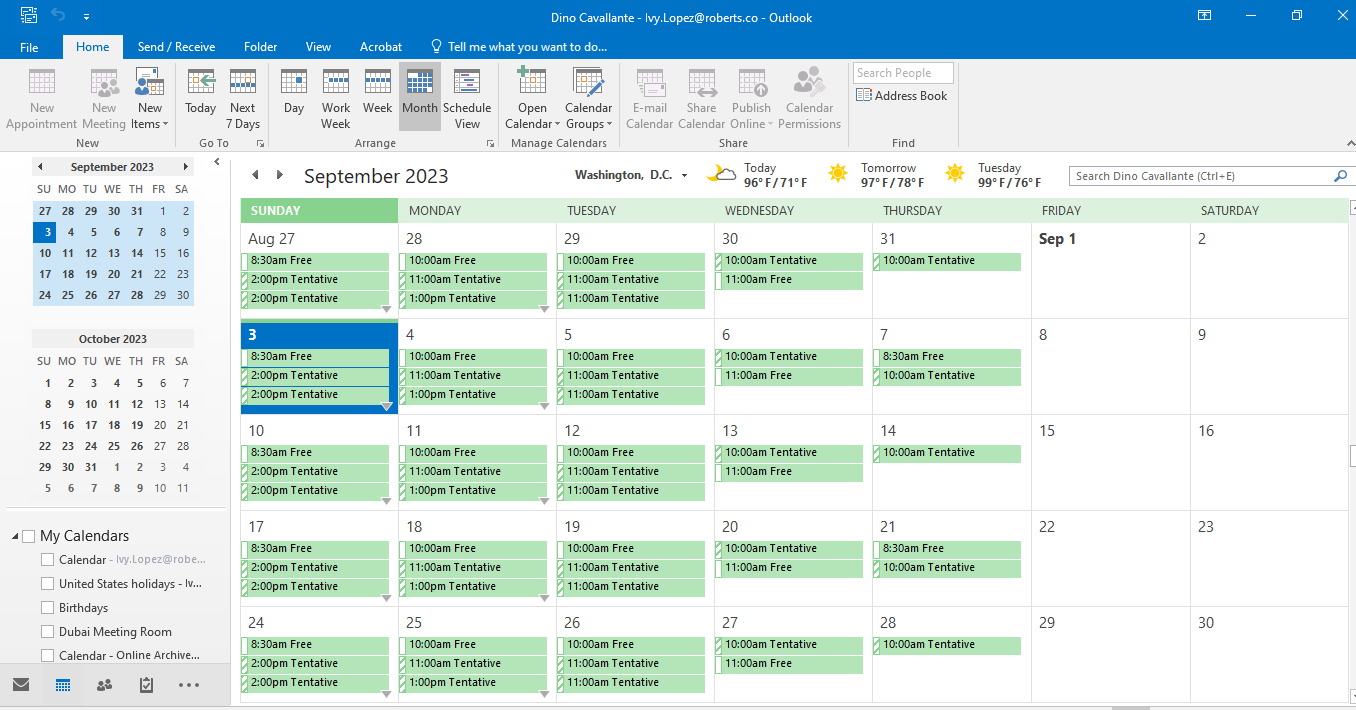Open the Open Calendar dropdown

tap(532, 98)
